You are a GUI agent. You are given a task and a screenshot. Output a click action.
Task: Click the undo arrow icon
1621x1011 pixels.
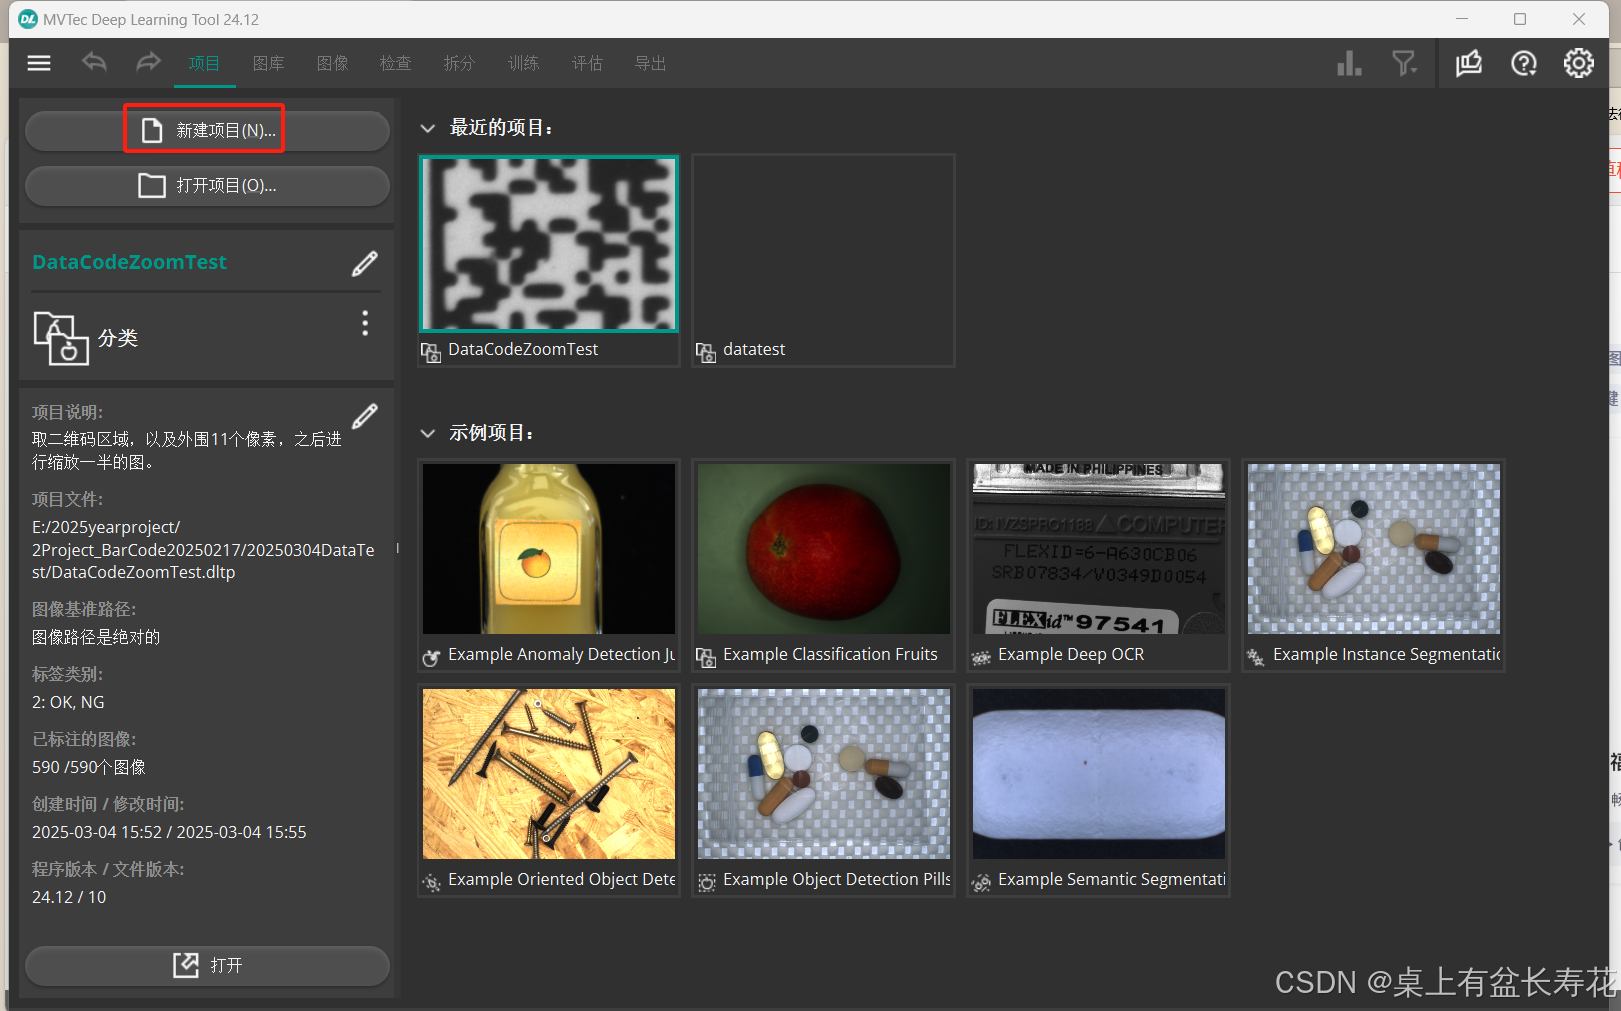[x=94, y=62]
